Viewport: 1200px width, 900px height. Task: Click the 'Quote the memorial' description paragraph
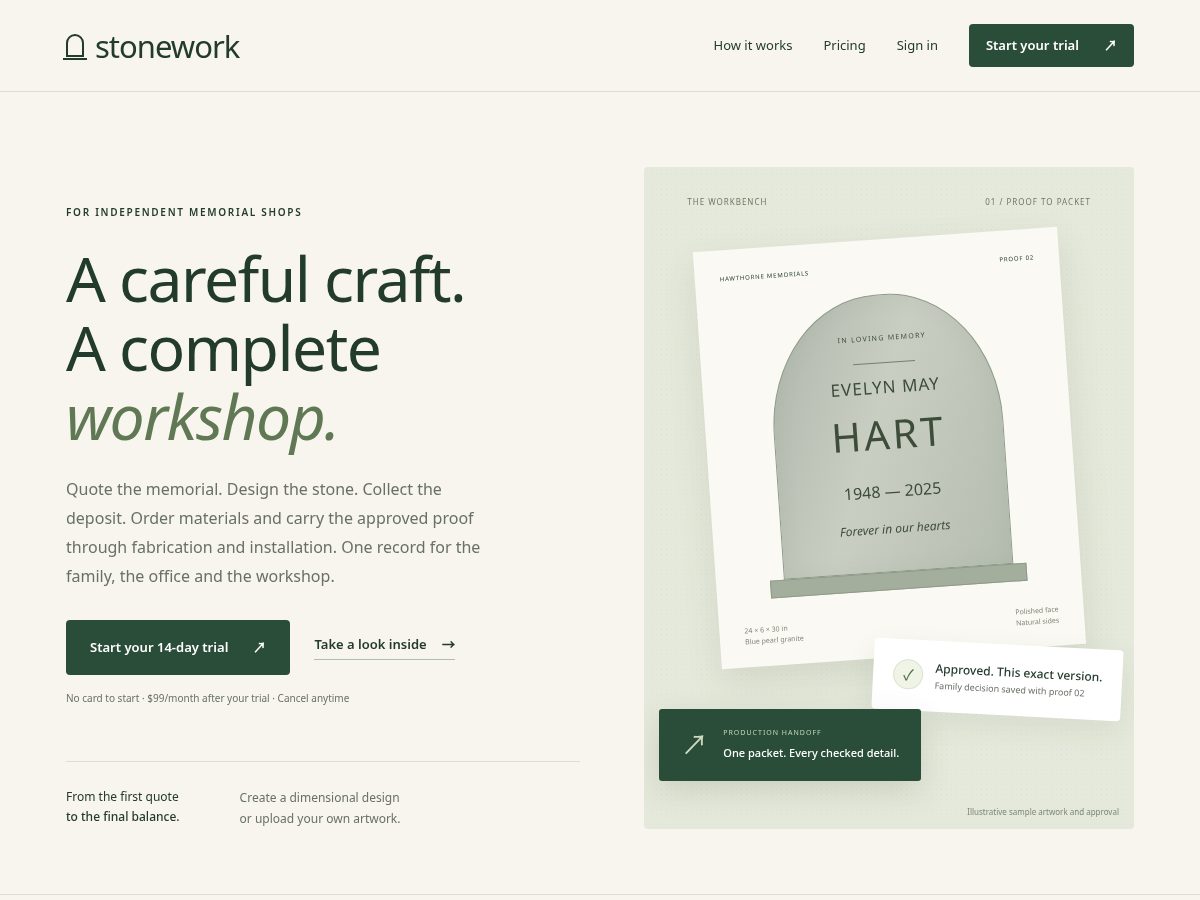[x=273, y=533]
